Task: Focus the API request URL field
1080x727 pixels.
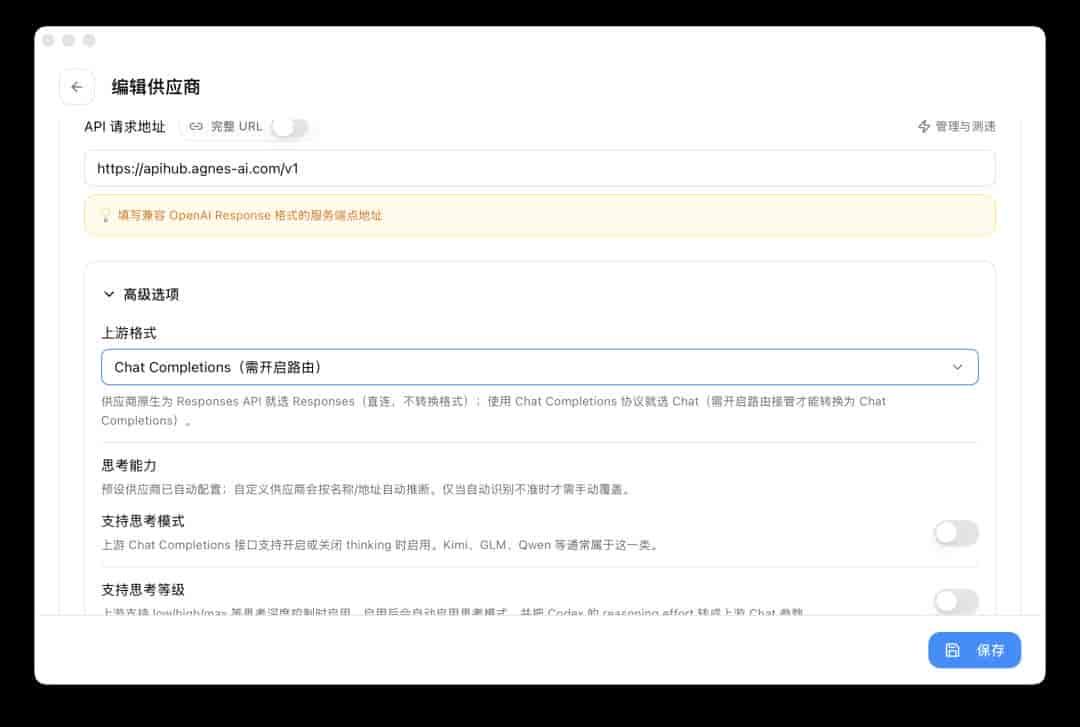Action: coord(539,168)
